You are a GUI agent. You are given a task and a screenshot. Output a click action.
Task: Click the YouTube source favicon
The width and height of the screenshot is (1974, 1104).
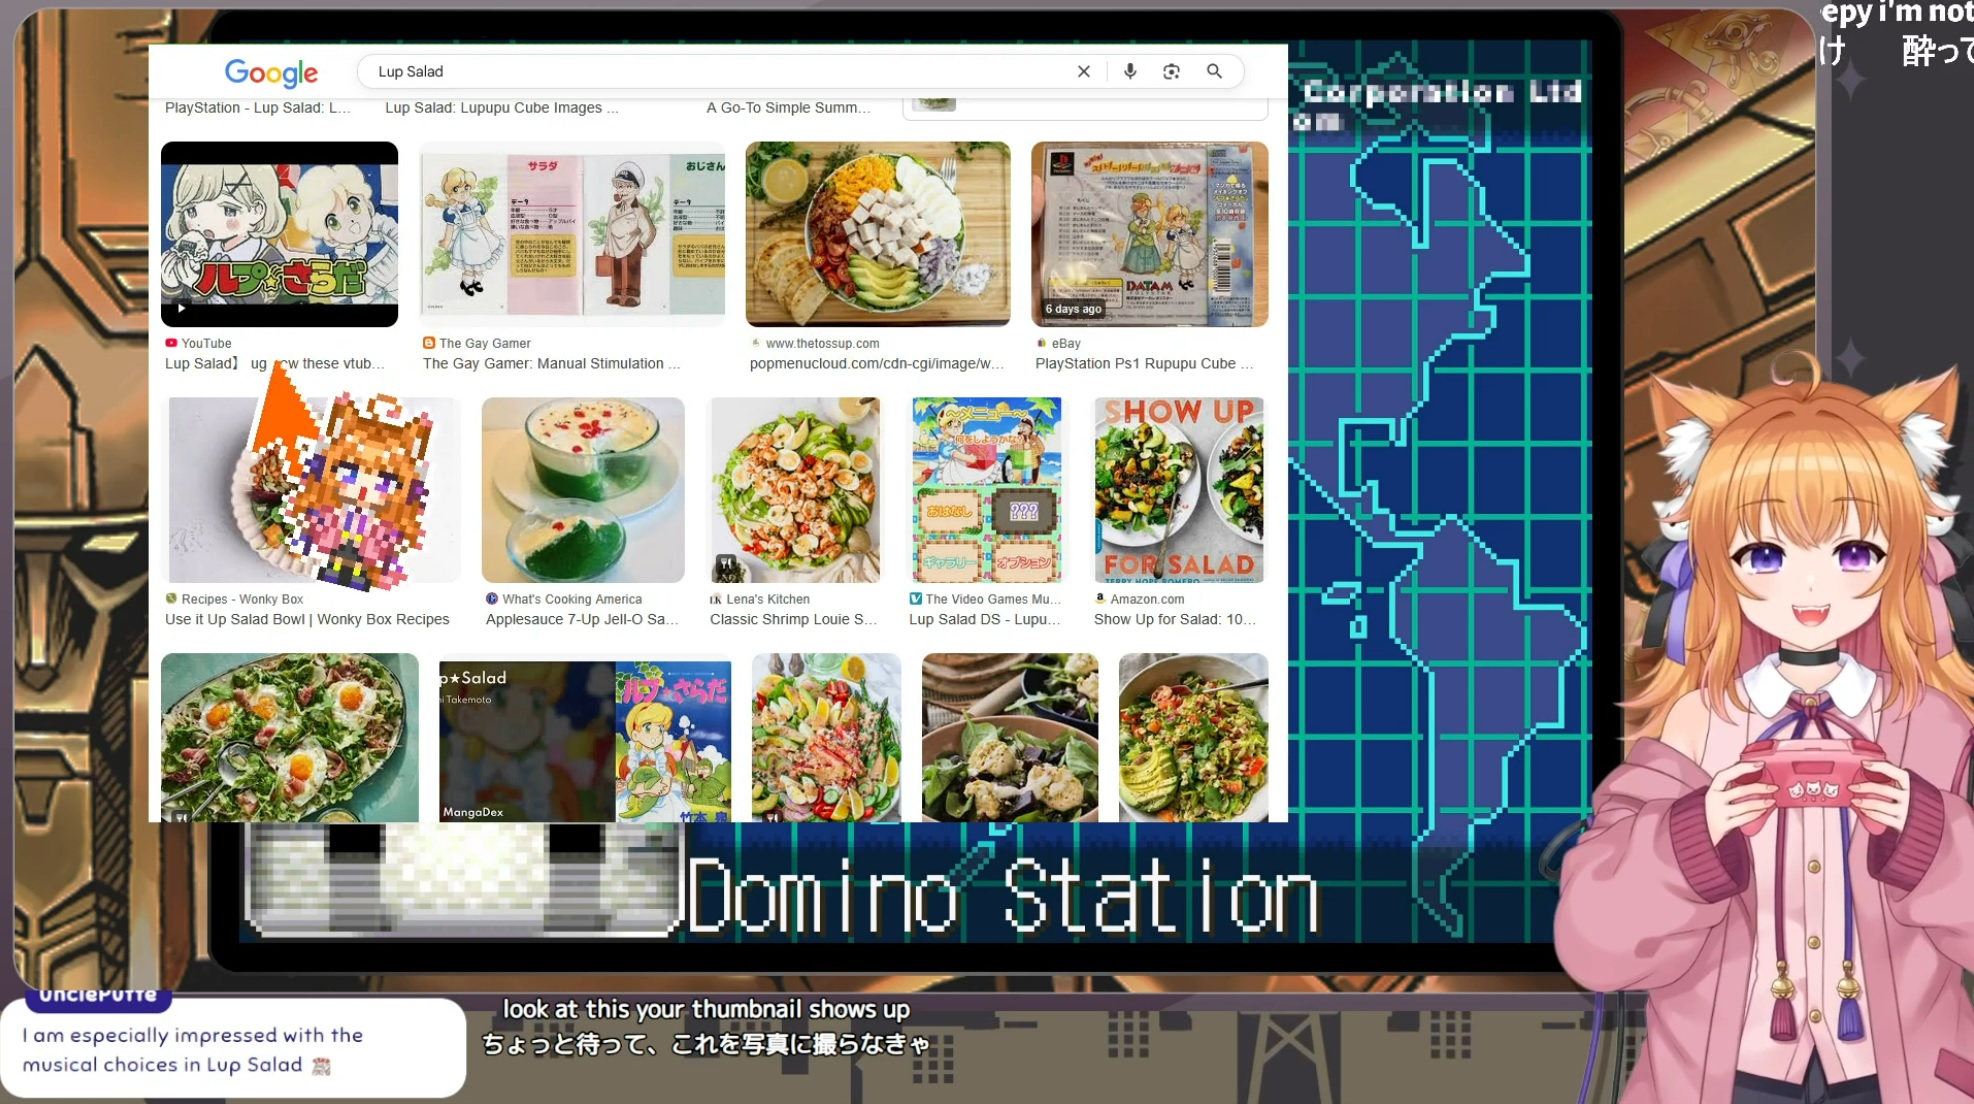(x=171, y=343)
